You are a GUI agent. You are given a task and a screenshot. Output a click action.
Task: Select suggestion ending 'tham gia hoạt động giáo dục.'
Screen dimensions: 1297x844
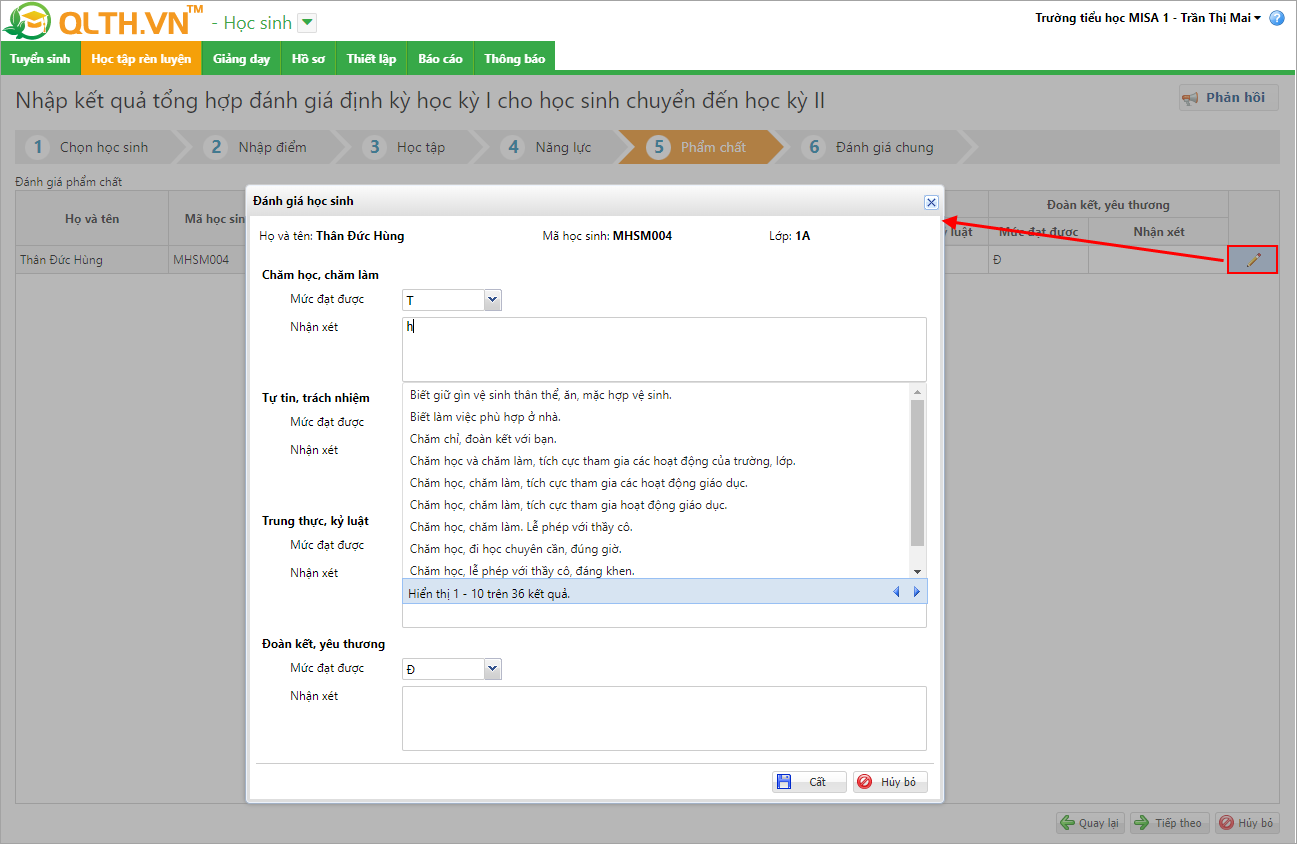click(656, 505)
